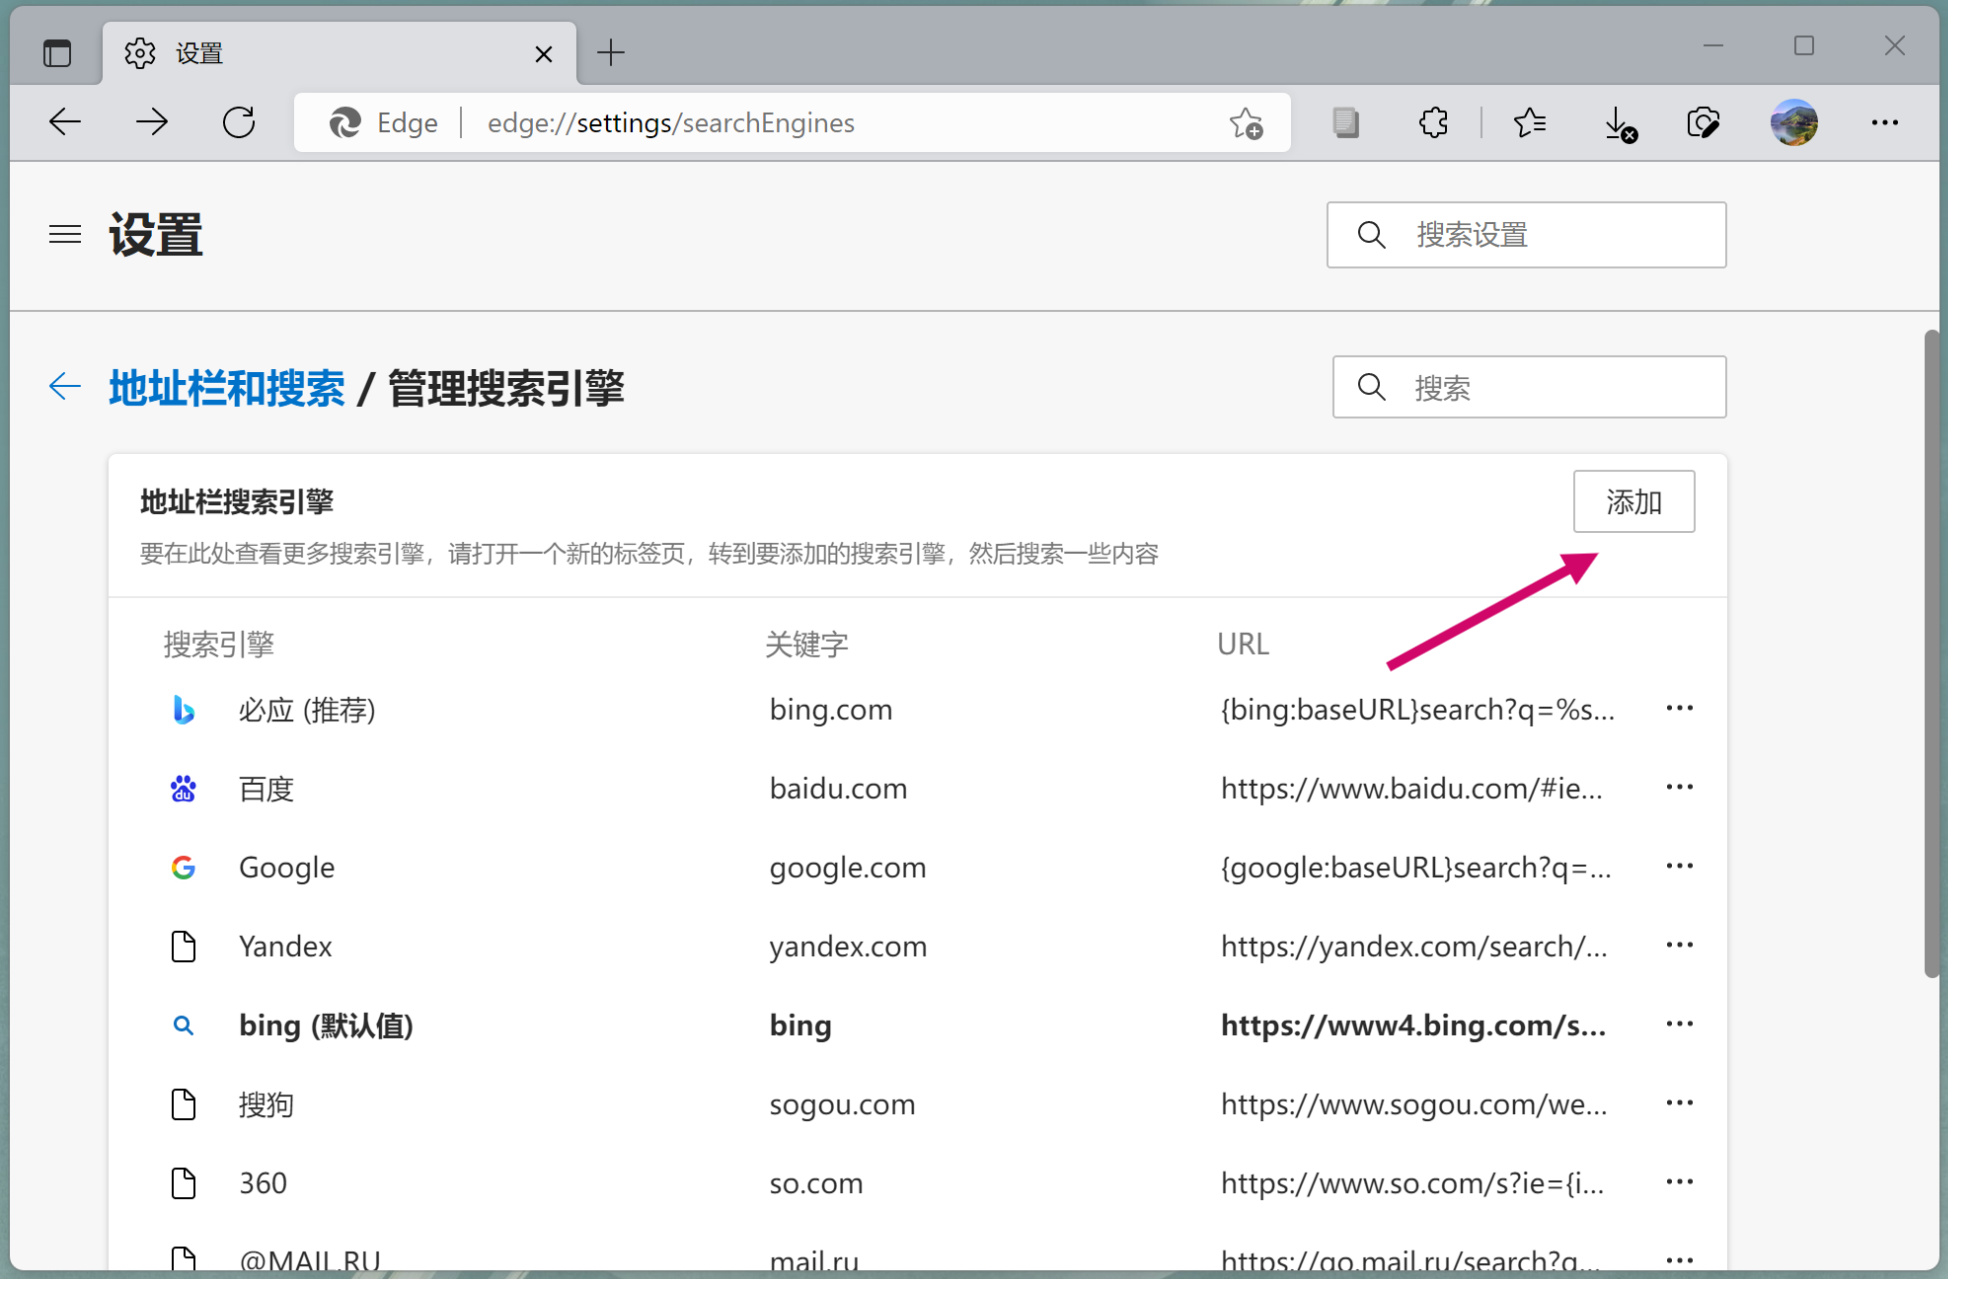
Task: Open more actions for Yandex
Action: click(x=1679, y=946)
